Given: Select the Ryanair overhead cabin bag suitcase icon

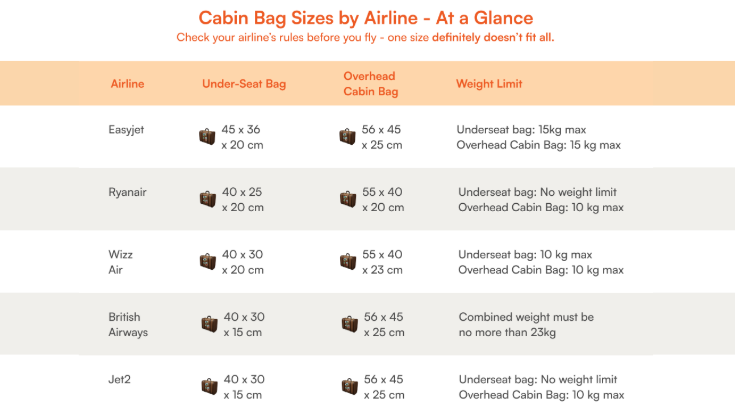Looking at the screenshot, I should (x=347, y=199).
